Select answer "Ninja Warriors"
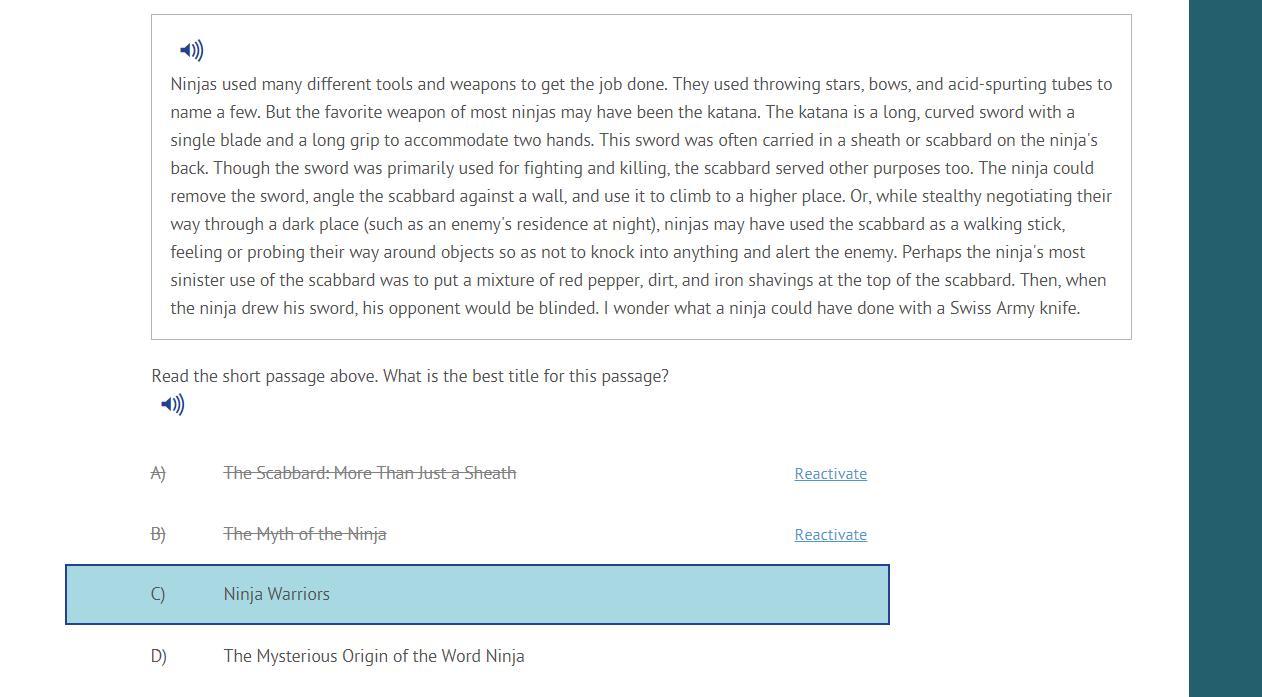Viewport: 1262px width, 697px height. click(277, 594)
